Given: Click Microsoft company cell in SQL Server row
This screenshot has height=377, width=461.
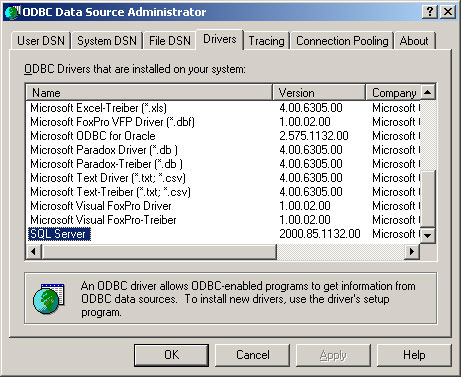Looking at the screenshot, I should point(396,234).
